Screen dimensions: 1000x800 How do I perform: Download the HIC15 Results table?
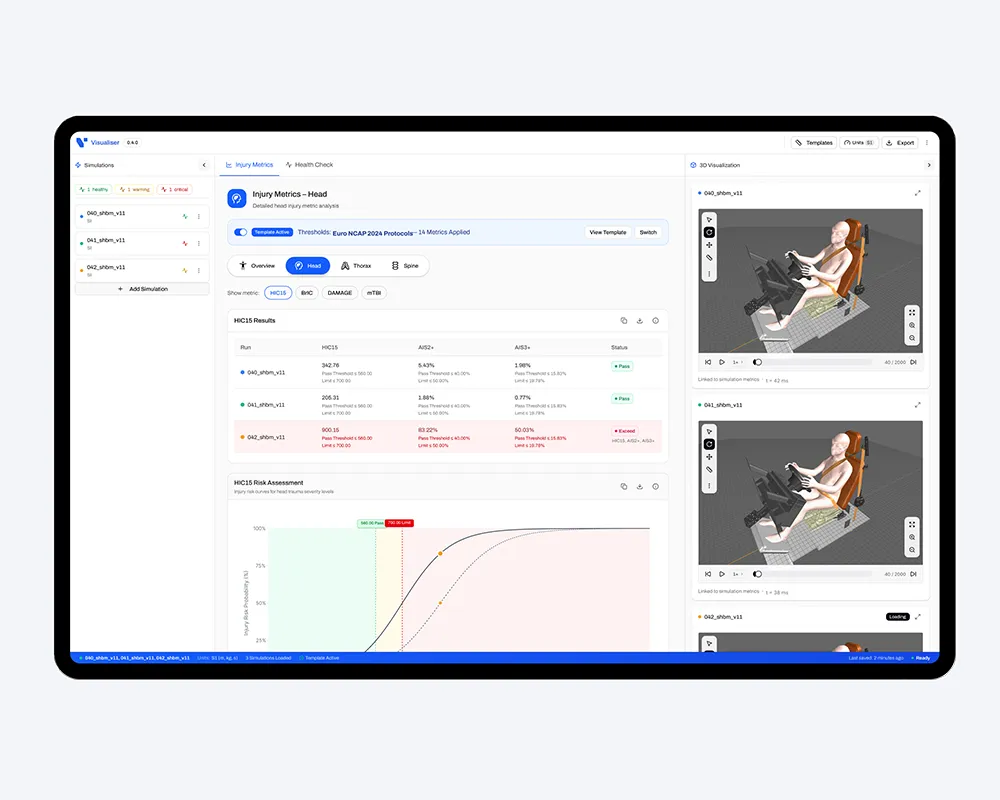click(639, 321)
